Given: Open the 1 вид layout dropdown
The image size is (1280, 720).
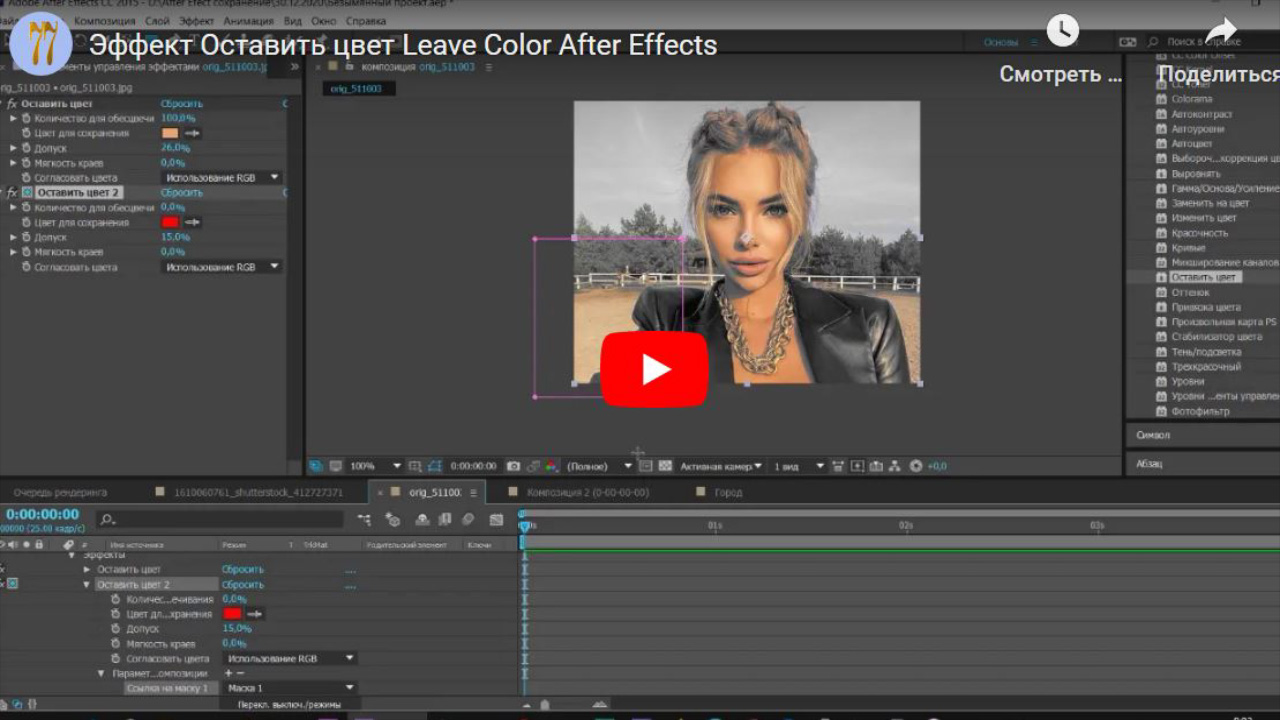Looking at the screenshot, I should [x=799, y=466].
